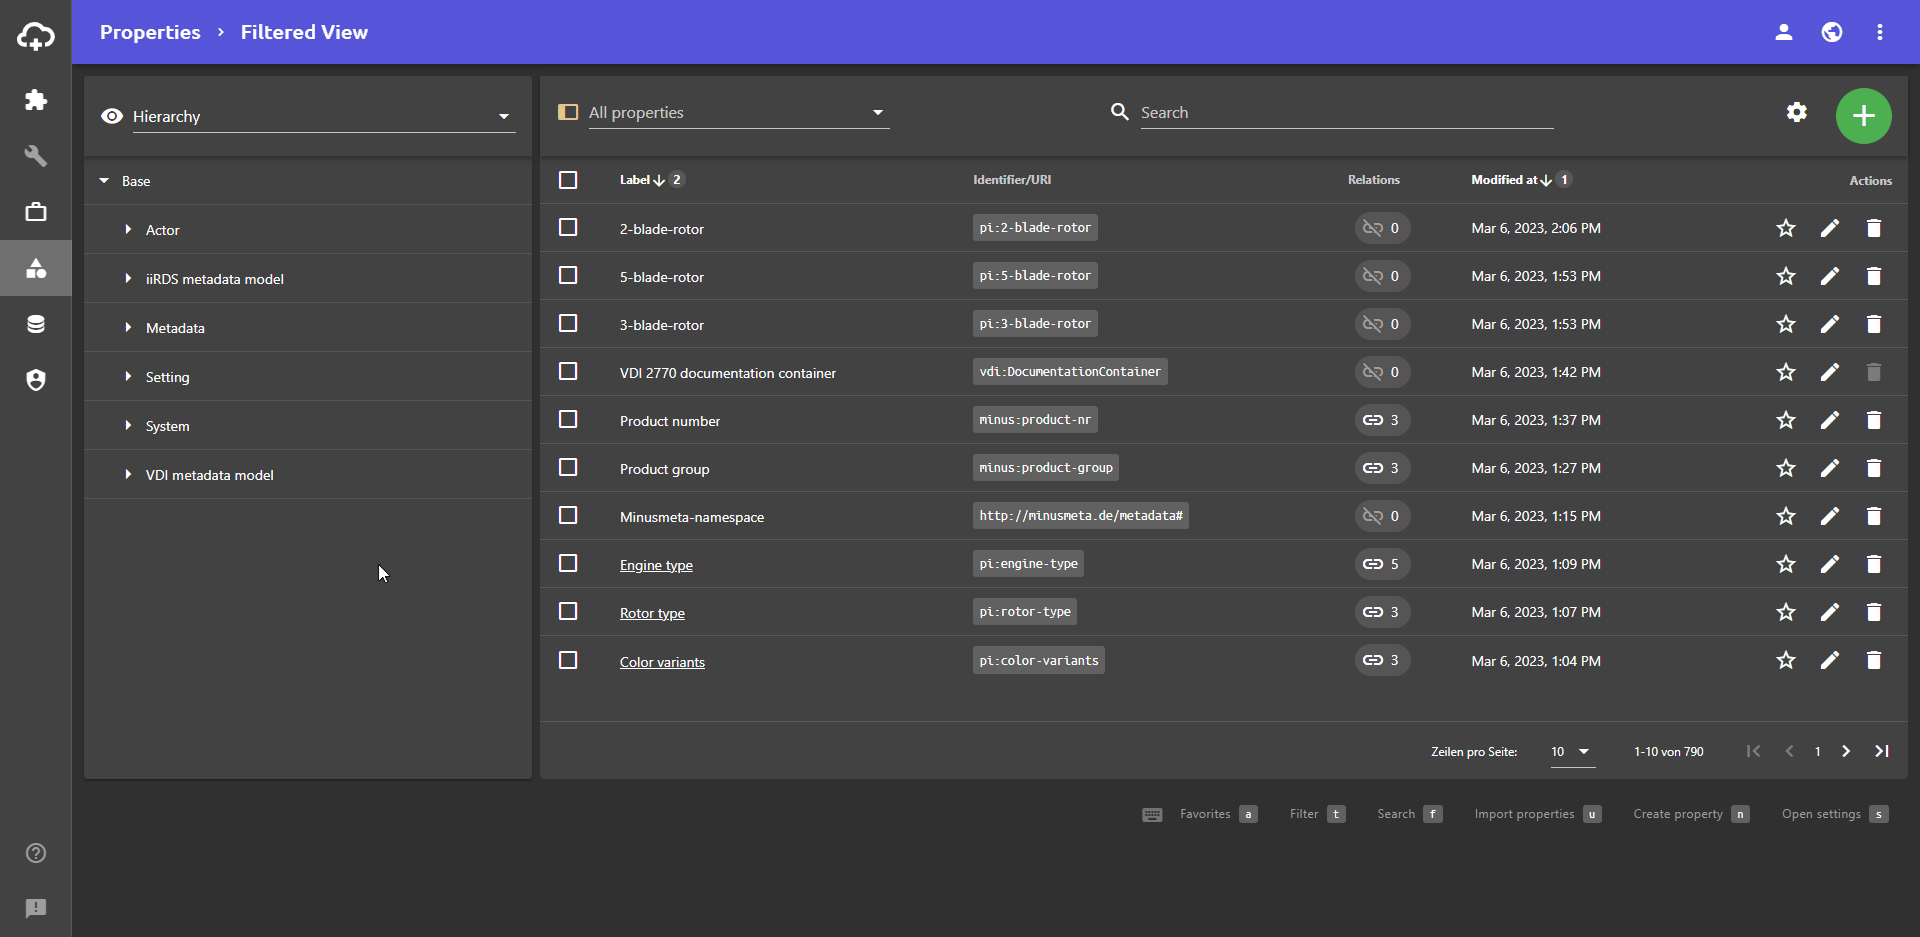
Task: Click the cloud logo icon
Action: click(x=36, y=37)
